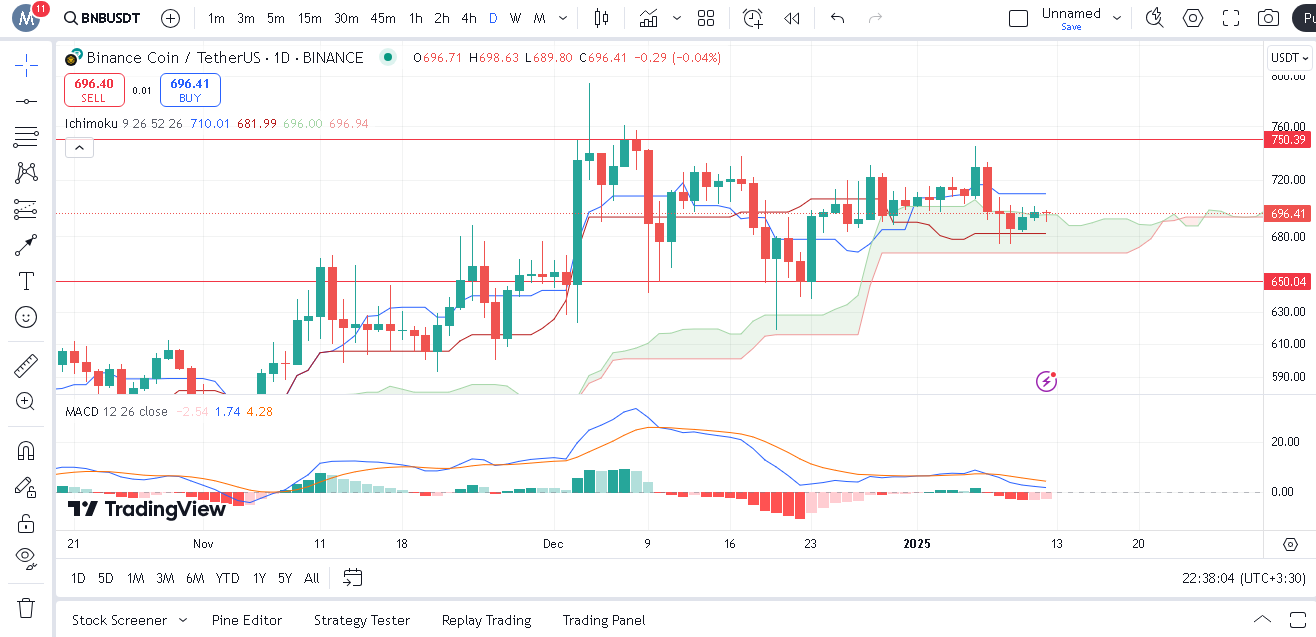This screenshot has height=637, width=1316.
Task: Select the weekly W timeframe
Action: 516,18
